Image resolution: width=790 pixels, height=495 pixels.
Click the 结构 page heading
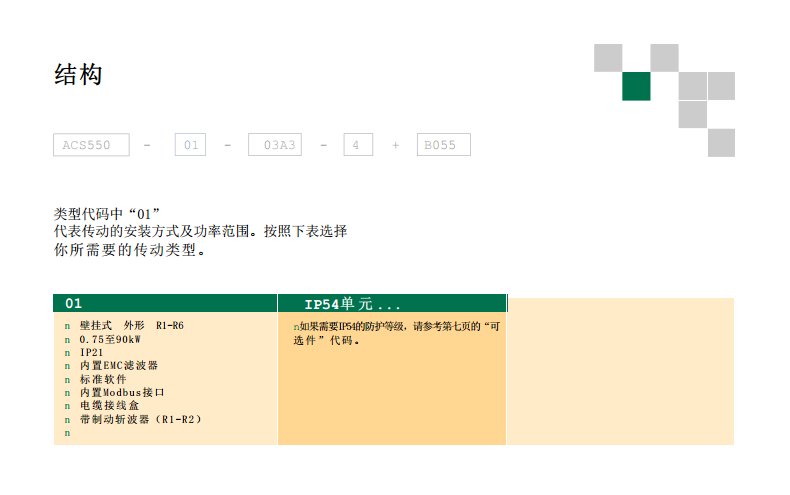[x=78, y=75]
